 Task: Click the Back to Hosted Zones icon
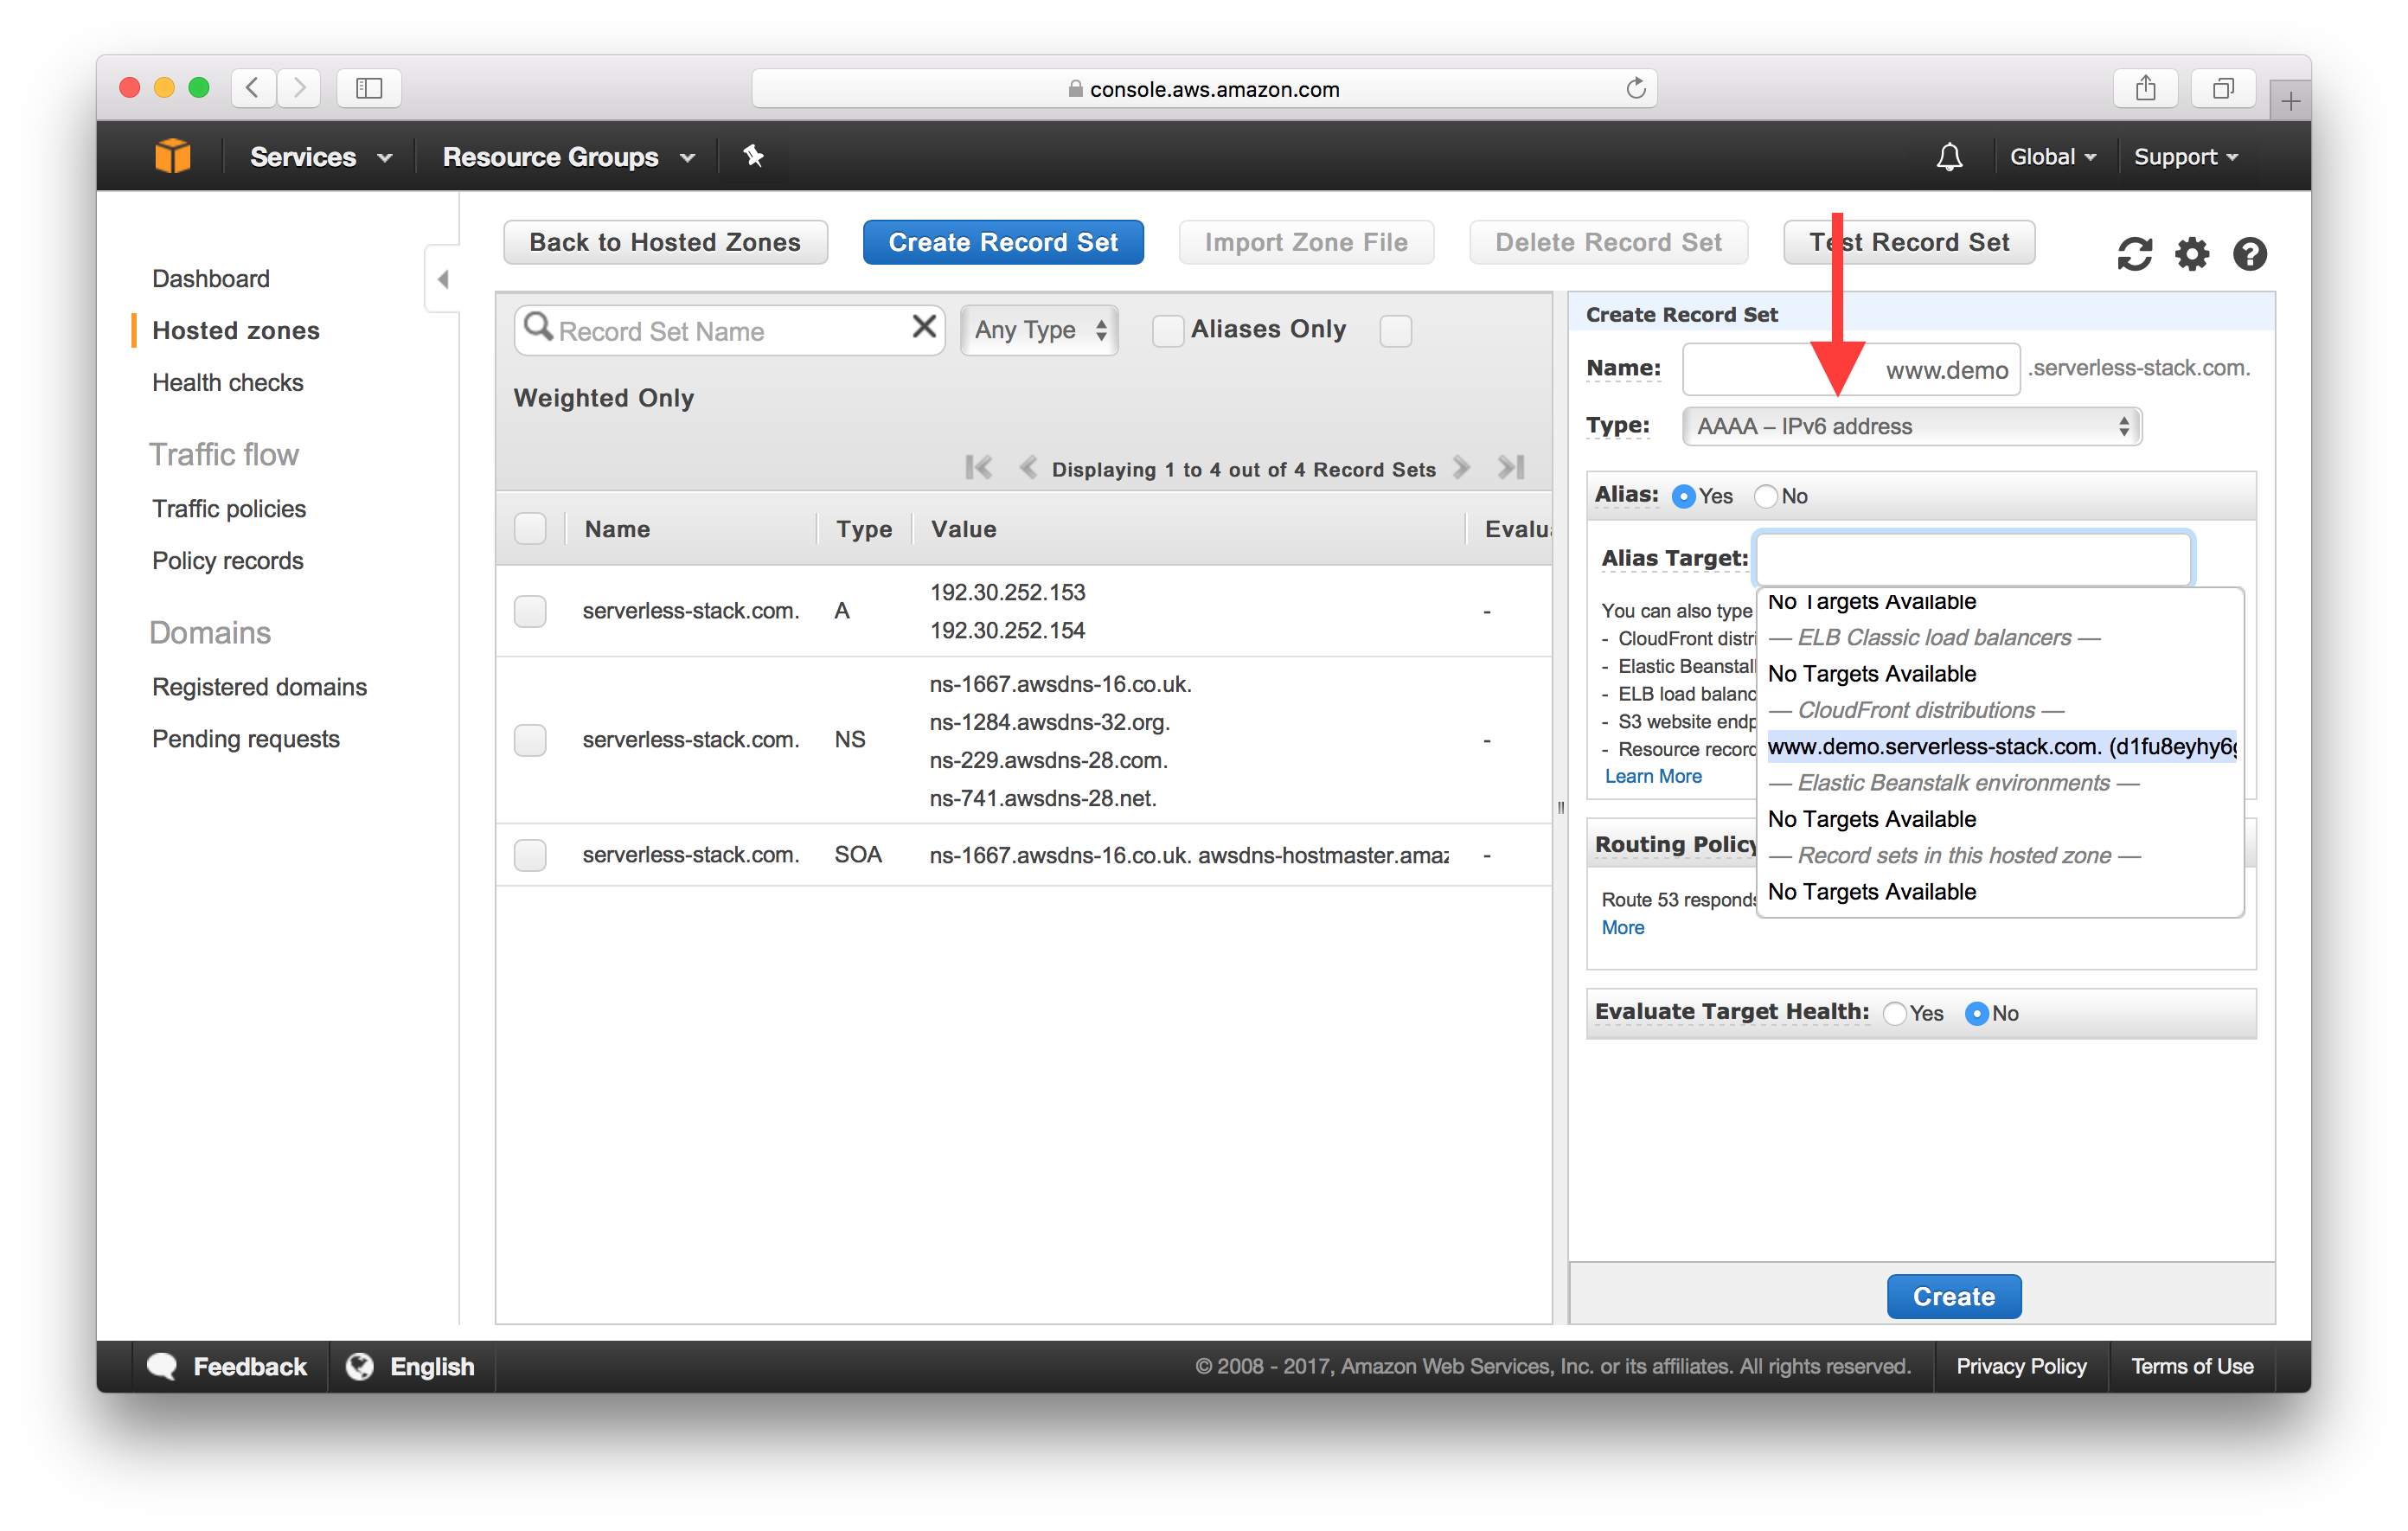pyautogui.click(x=663, y=242)
